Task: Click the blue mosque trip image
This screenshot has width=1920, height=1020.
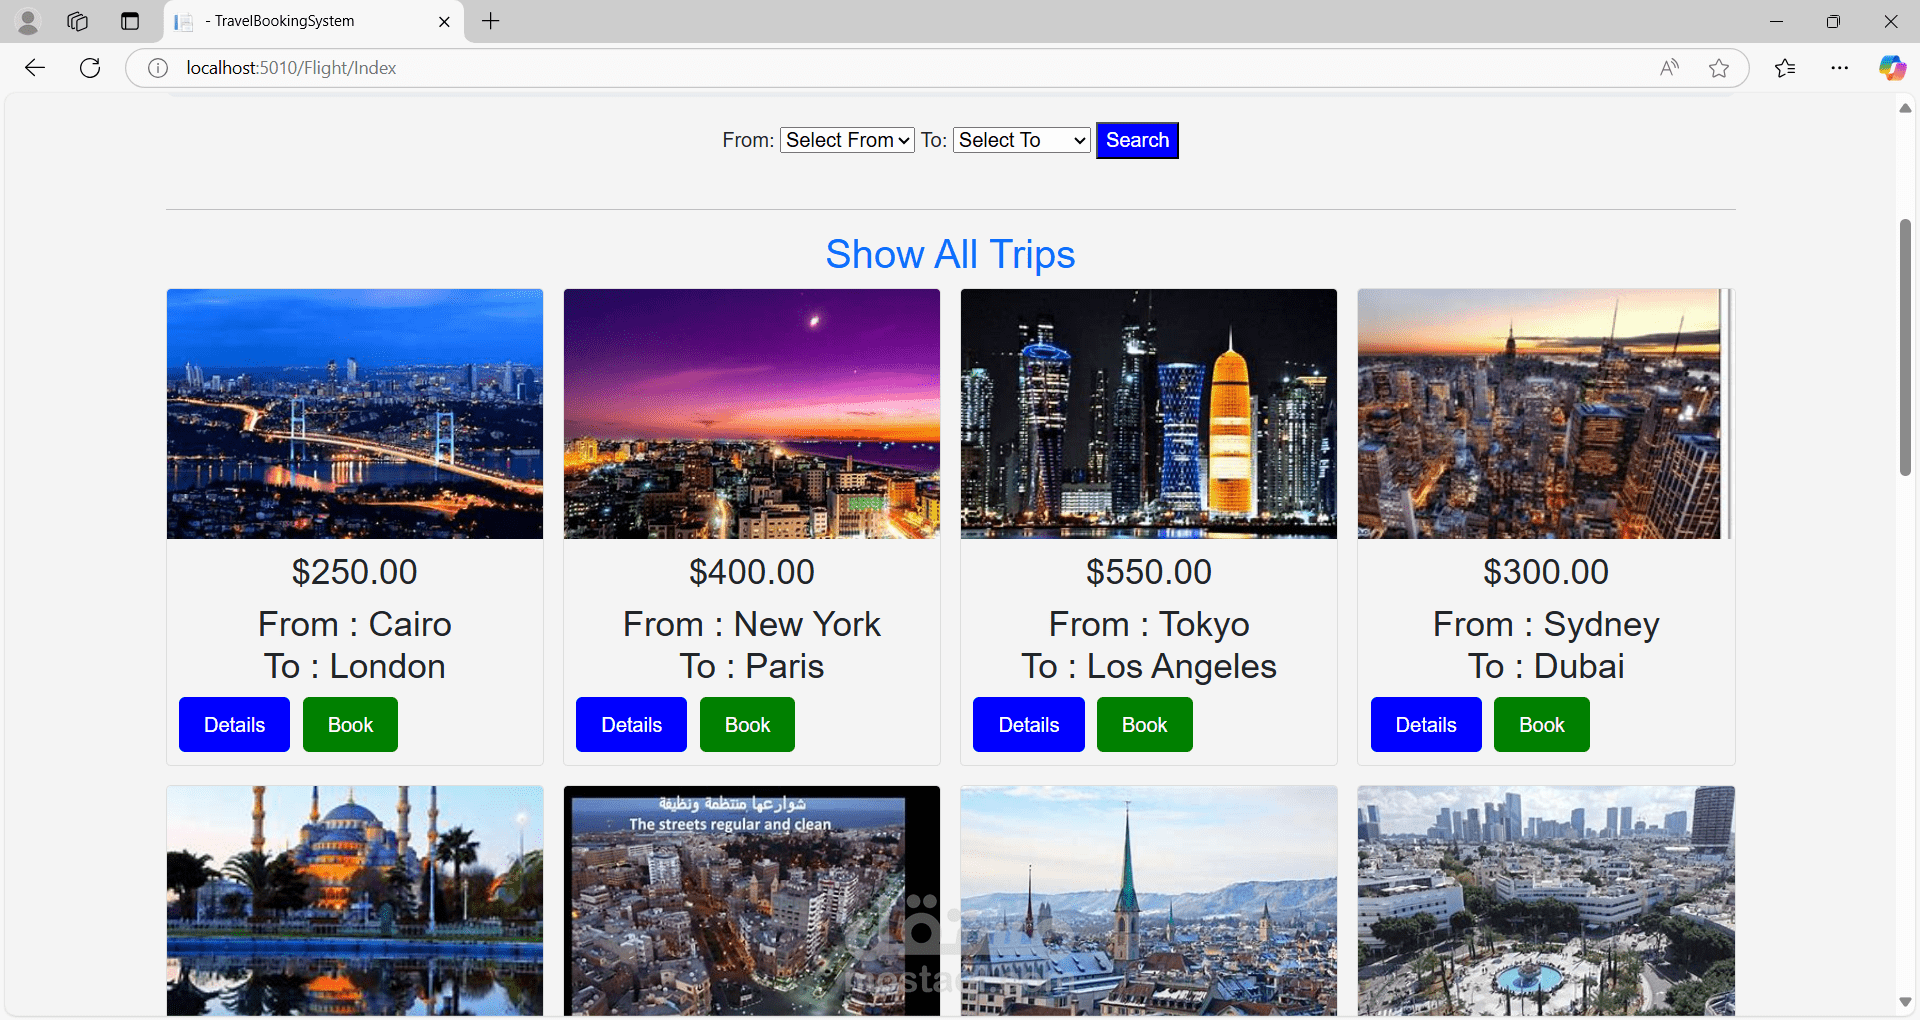Action: pos(355,900)
